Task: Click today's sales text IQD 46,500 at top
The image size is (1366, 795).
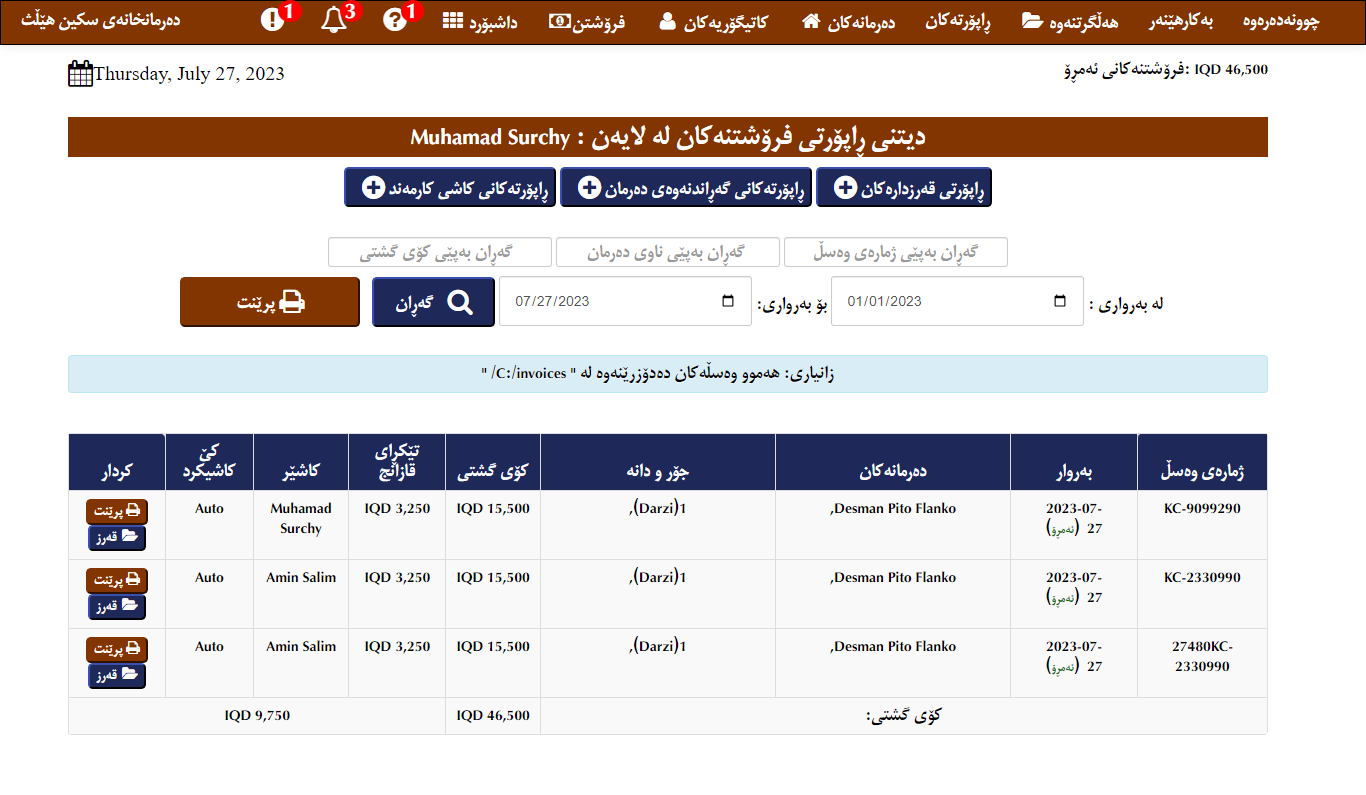Action: (1164, 69)
